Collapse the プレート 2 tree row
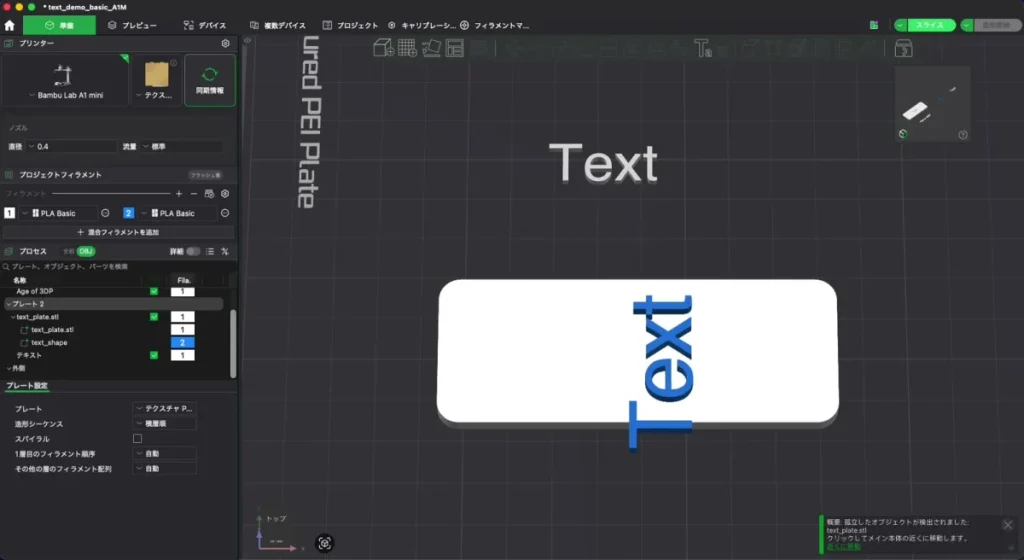This screenshot has width=1024, height=560. pyautogui.click(x=8, y=304)
